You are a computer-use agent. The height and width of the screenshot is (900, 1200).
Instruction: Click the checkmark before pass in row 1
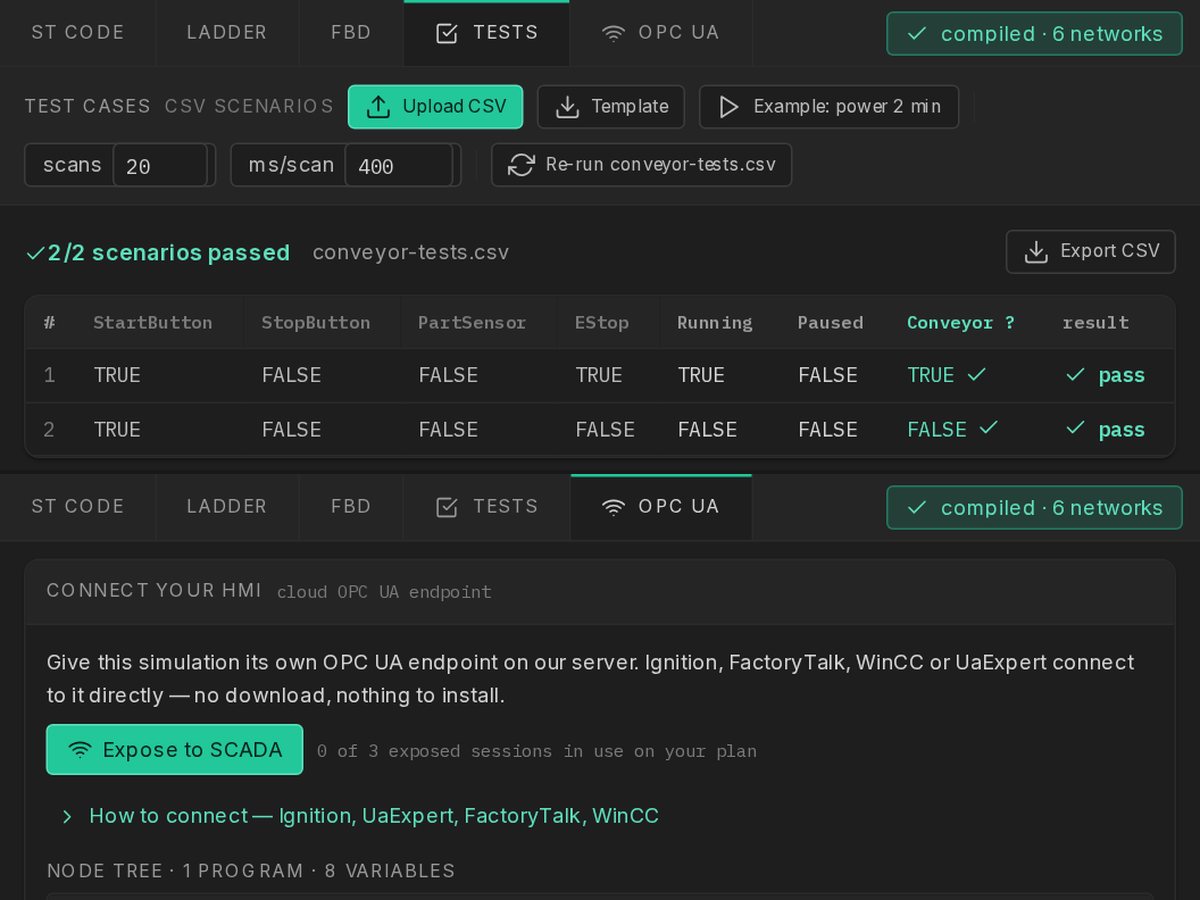[x=1076, y=374]
